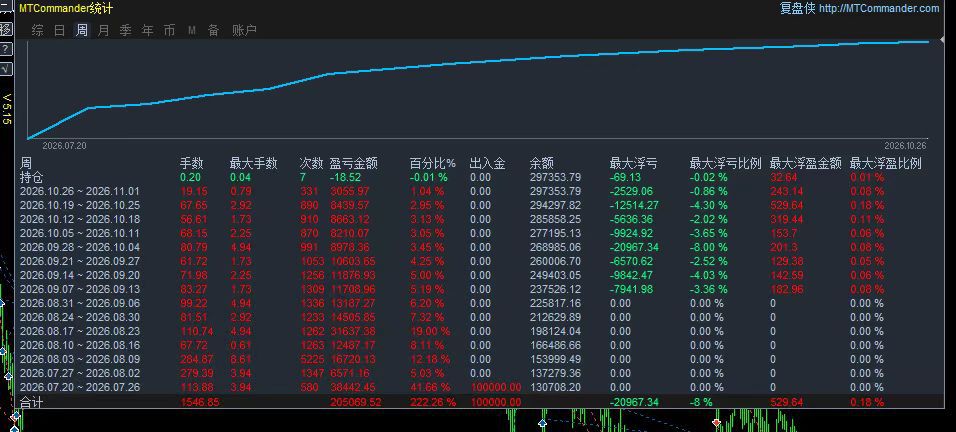Select row 2026.08.24 ~ 2026.08.30

point(478,317)
